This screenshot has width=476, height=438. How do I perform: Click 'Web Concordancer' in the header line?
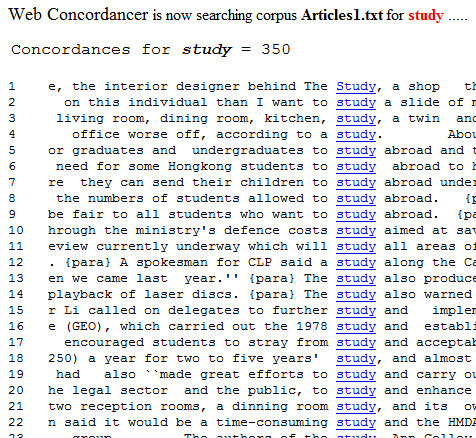point(79,15)
